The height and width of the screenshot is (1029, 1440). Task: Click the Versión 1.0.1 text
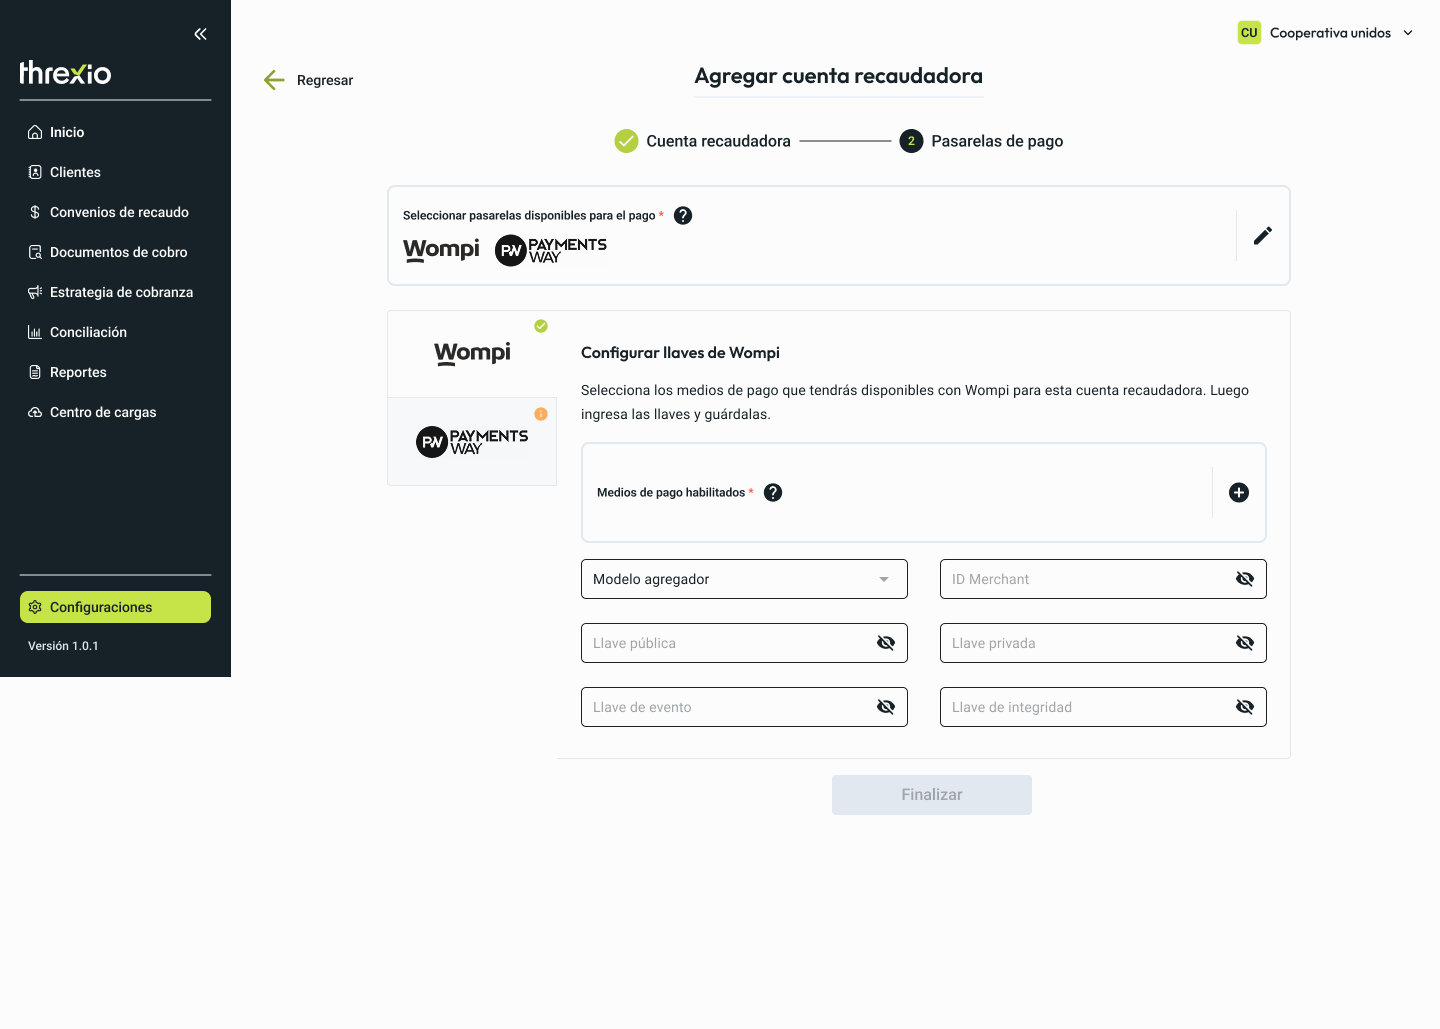(63, 646)
